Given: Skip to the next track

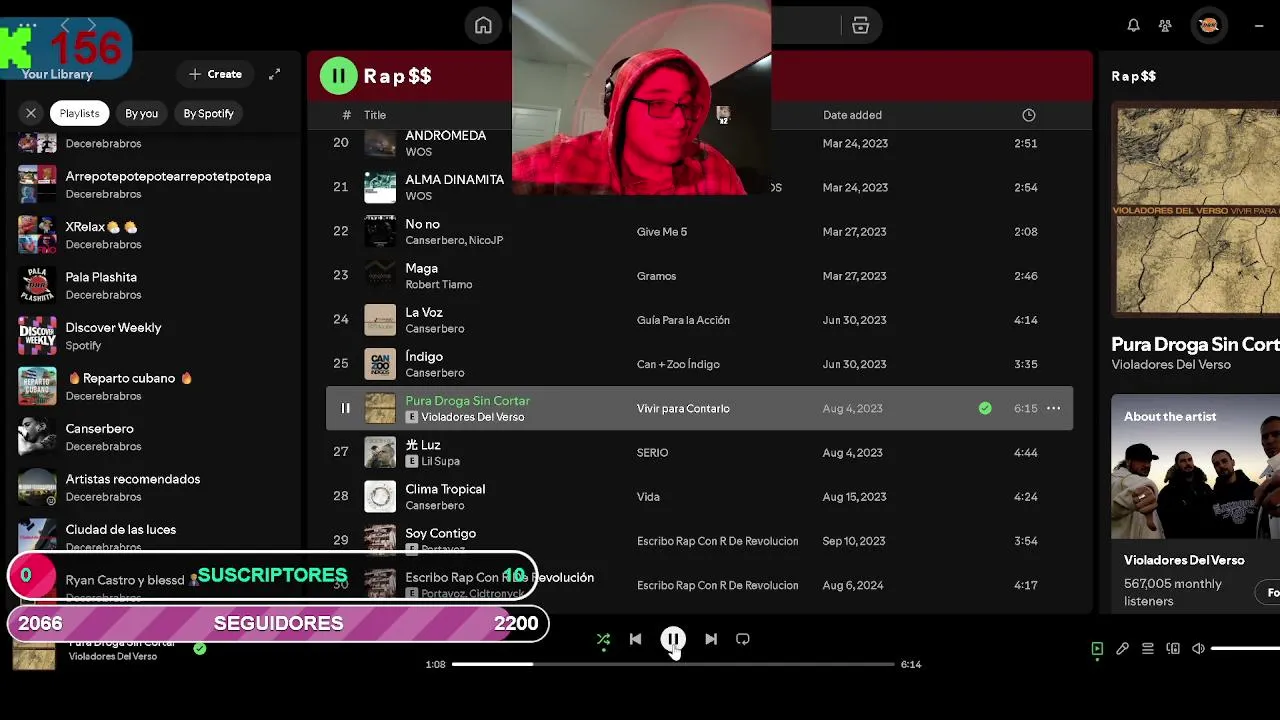Looking at the screenshot, I should [x=711, y=639].
